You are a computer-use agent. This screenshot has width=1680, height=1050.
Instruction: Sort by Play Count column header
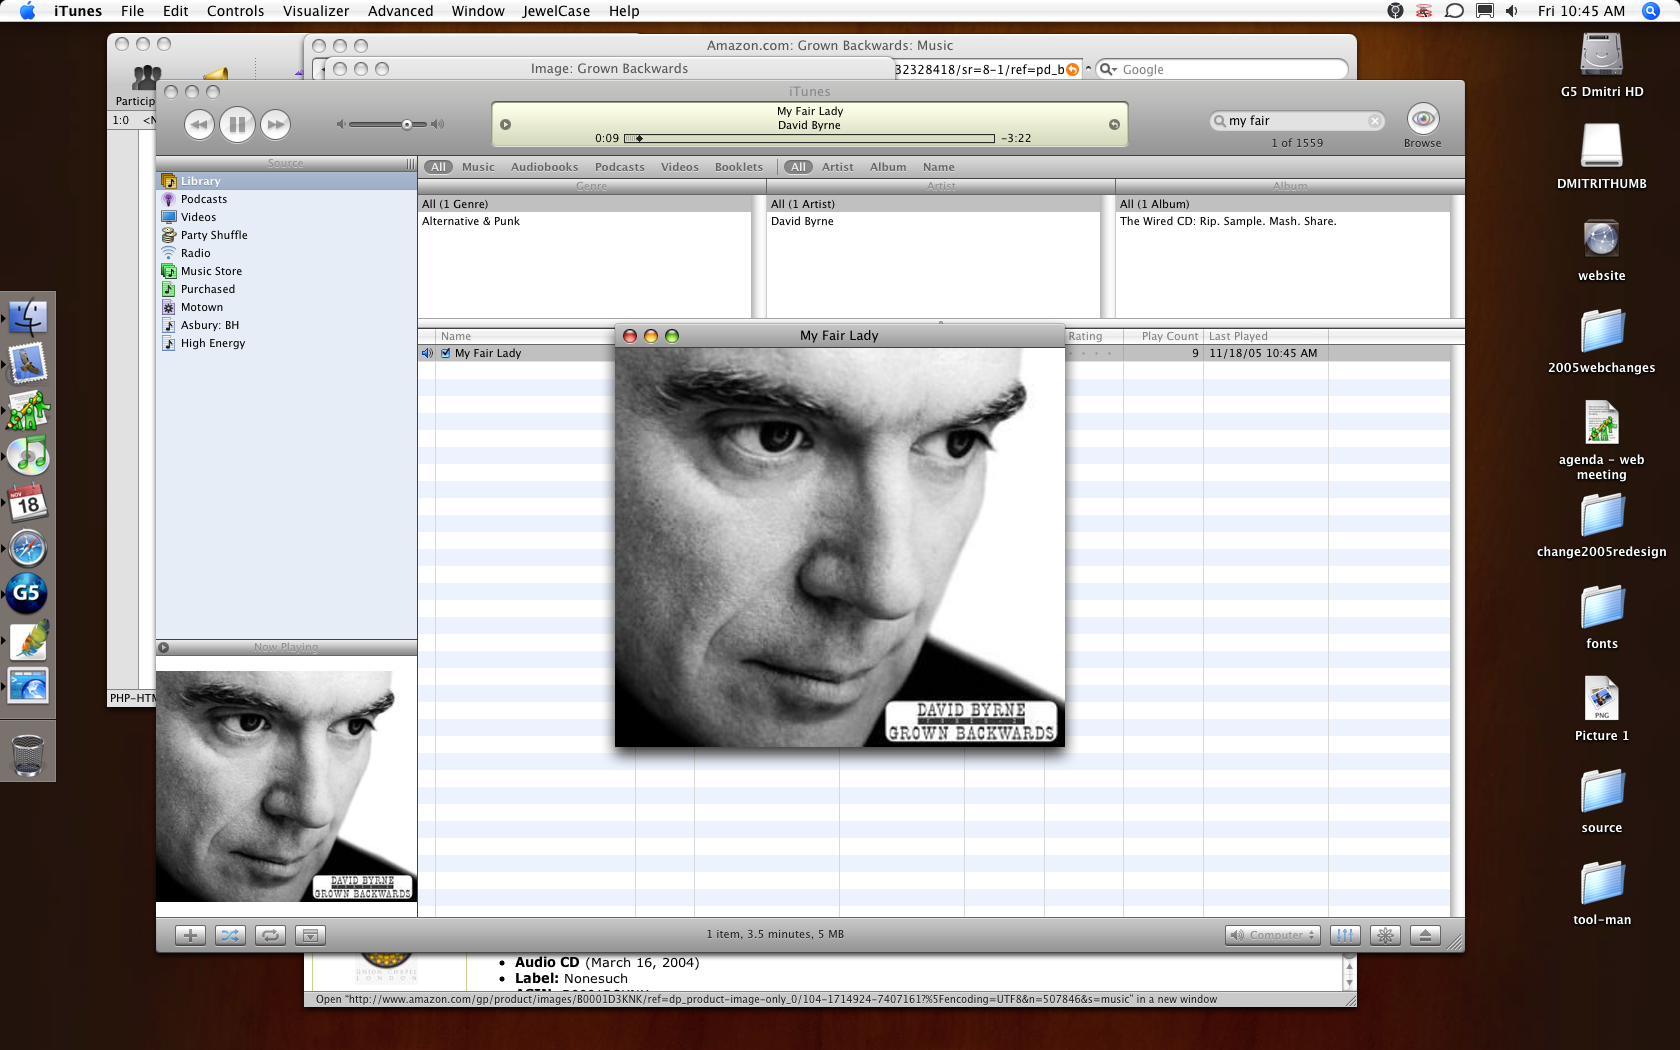pos(1163,336)
